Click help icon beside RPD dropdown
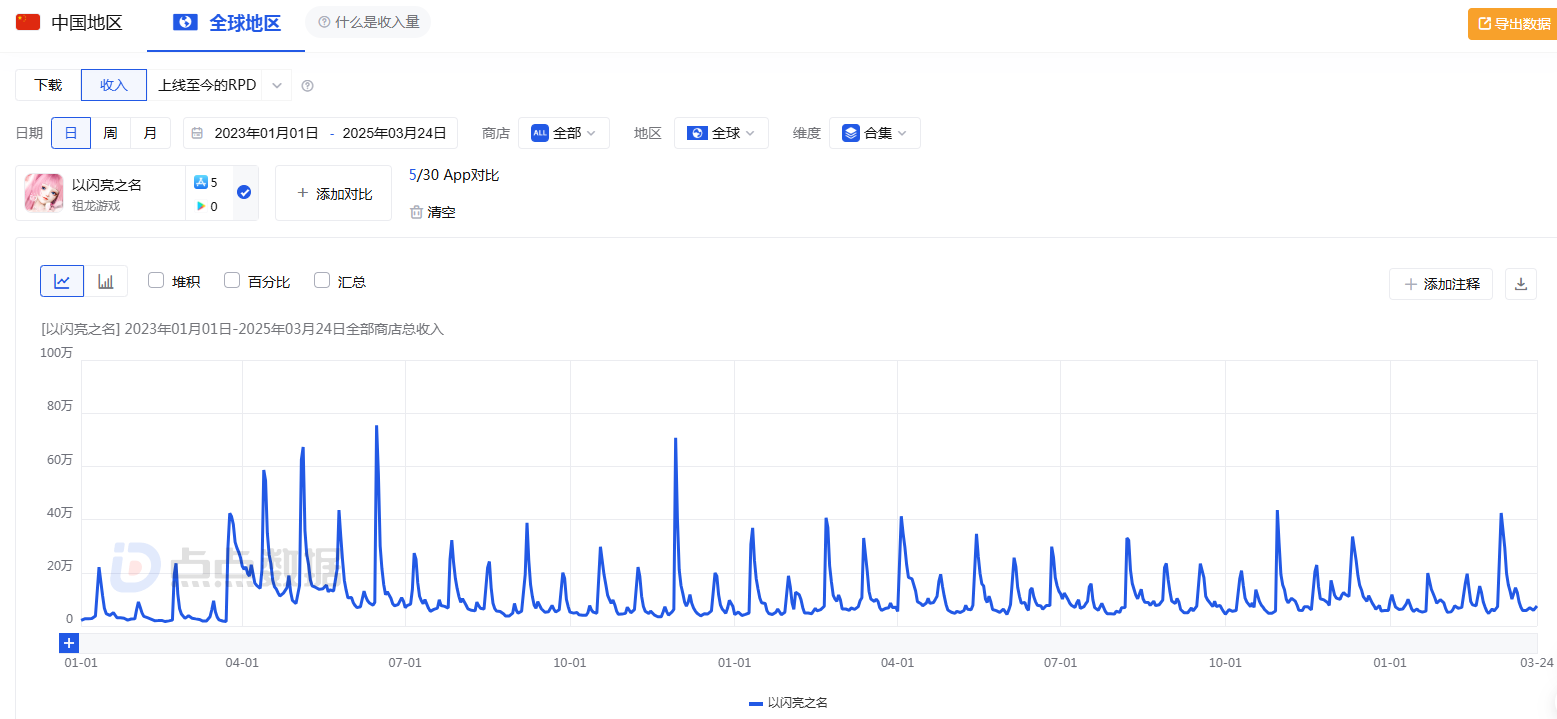 tap(308, 86)
